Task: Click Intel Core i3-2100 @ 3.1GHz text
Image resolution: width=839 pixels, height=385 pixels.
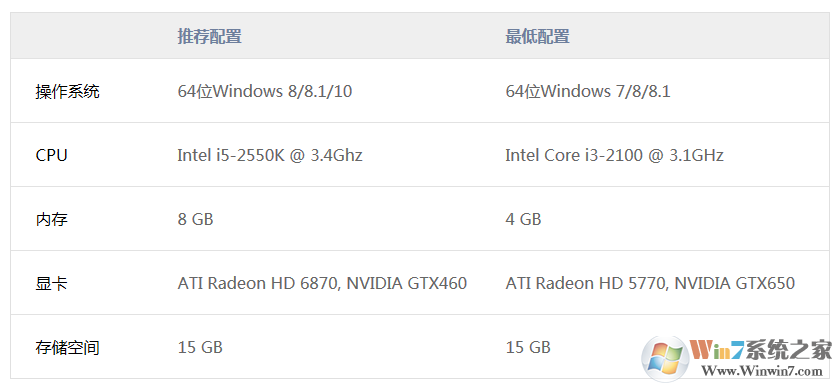Action: point(614,156)
